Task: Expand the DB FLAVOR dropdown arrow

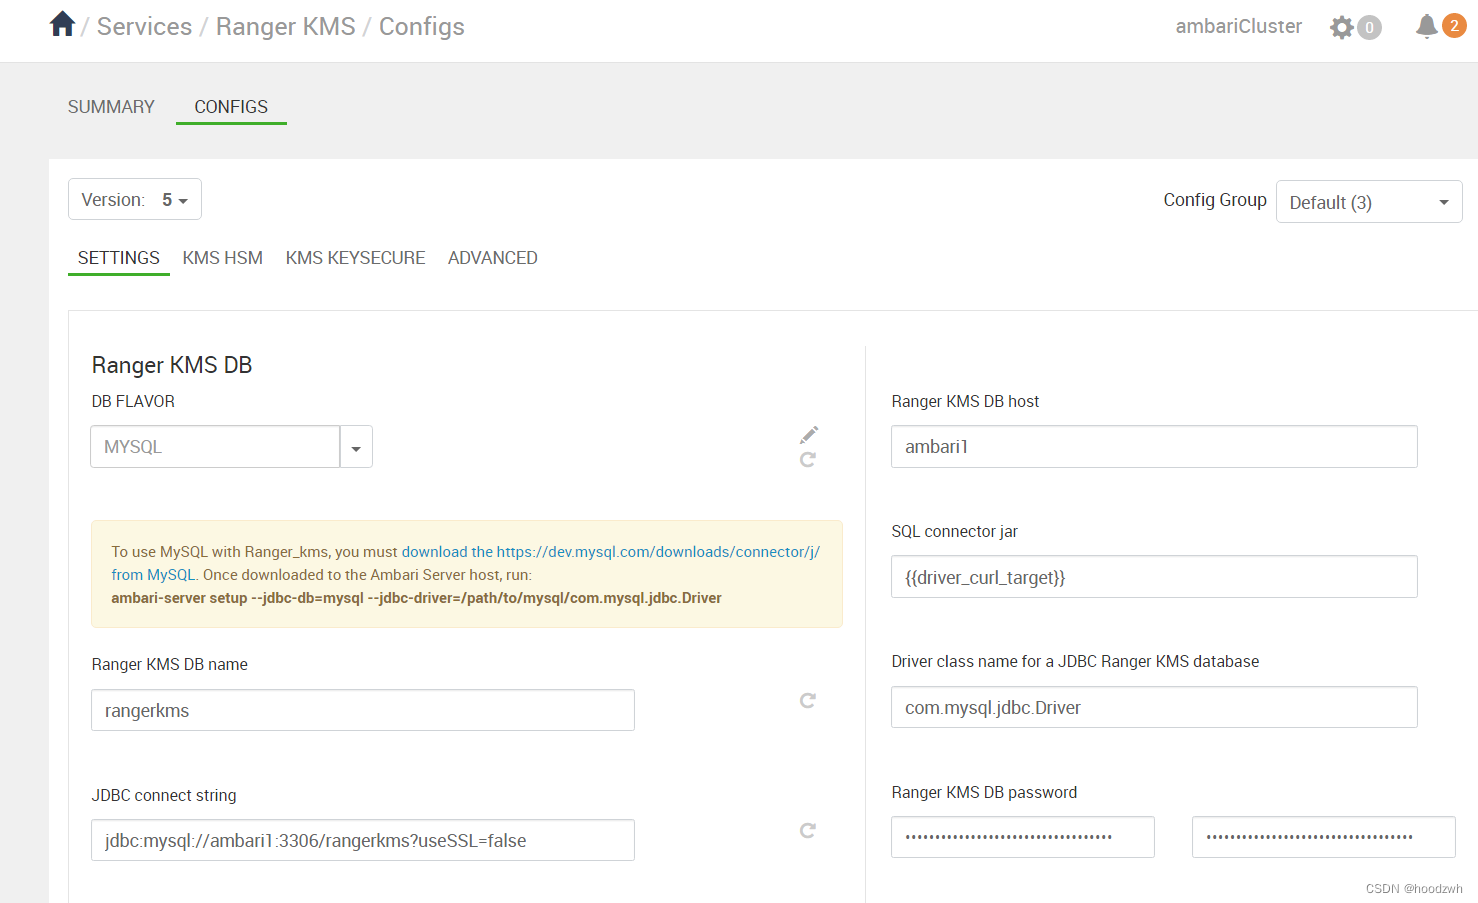Action: [x=356, y=447]
